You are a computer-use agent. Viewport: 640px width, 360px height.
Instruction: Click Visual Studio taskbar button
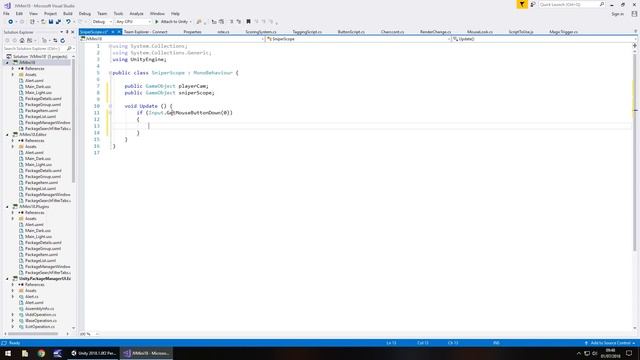pos(146,353)
